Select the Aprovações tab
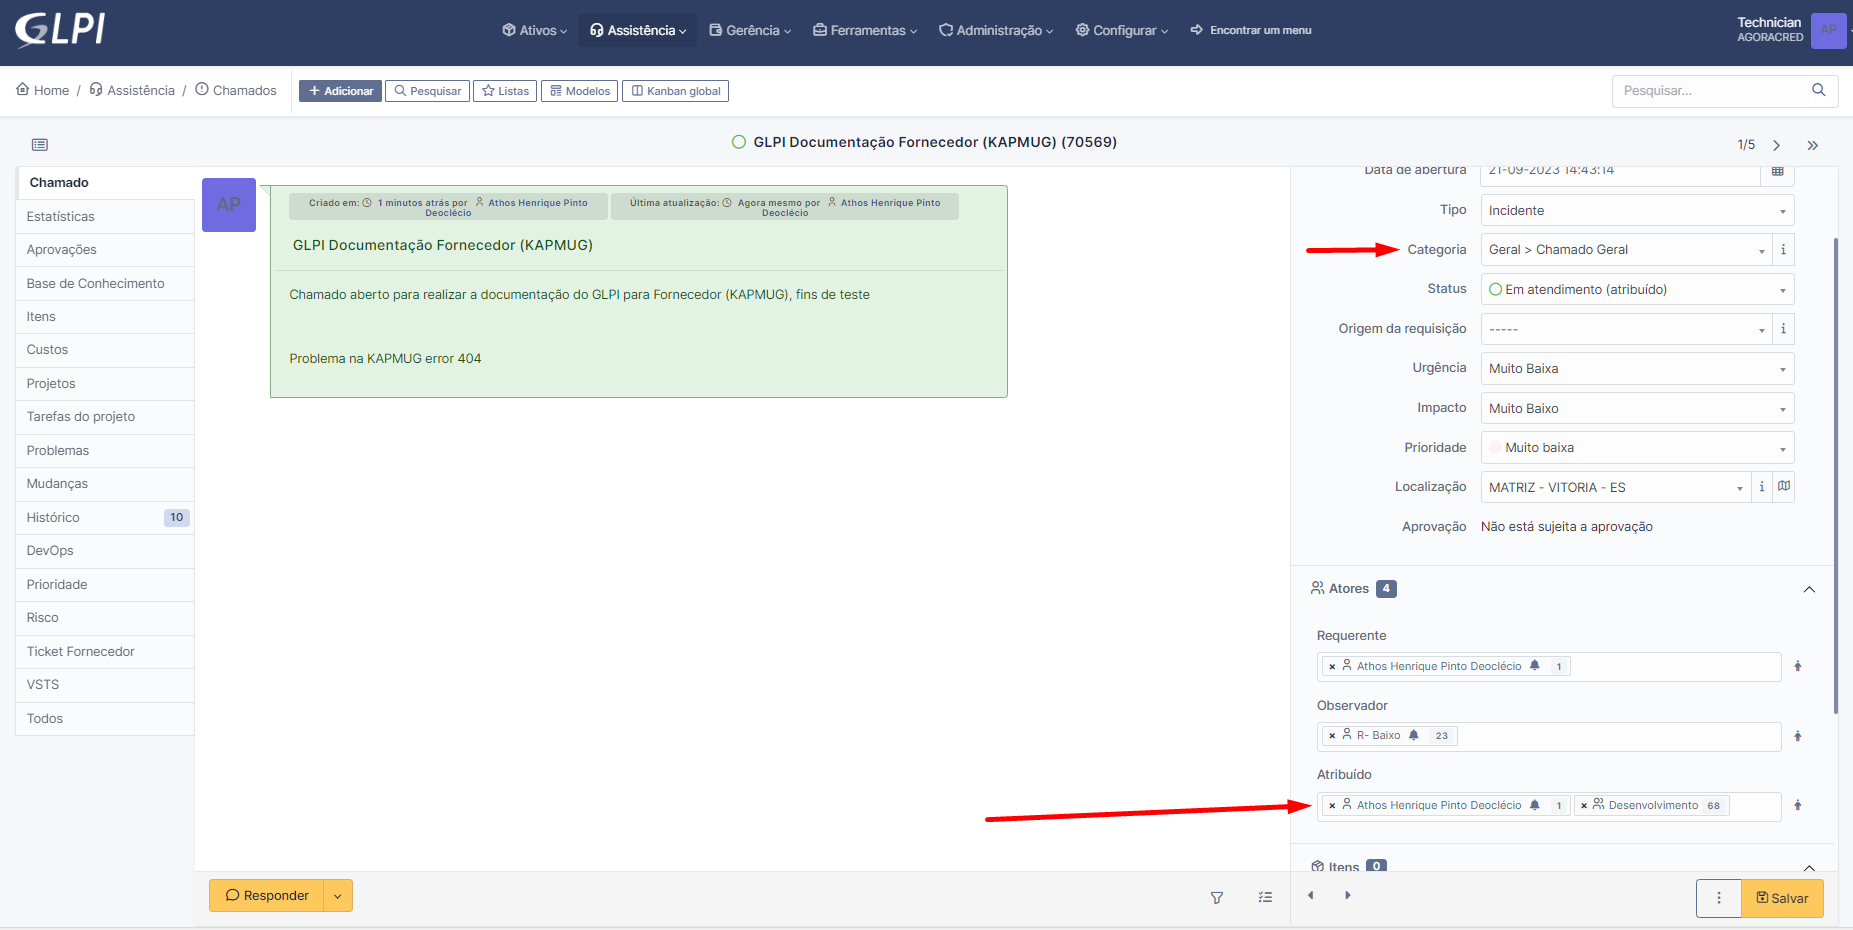The image size is (1853, 930). click(105, 250)
